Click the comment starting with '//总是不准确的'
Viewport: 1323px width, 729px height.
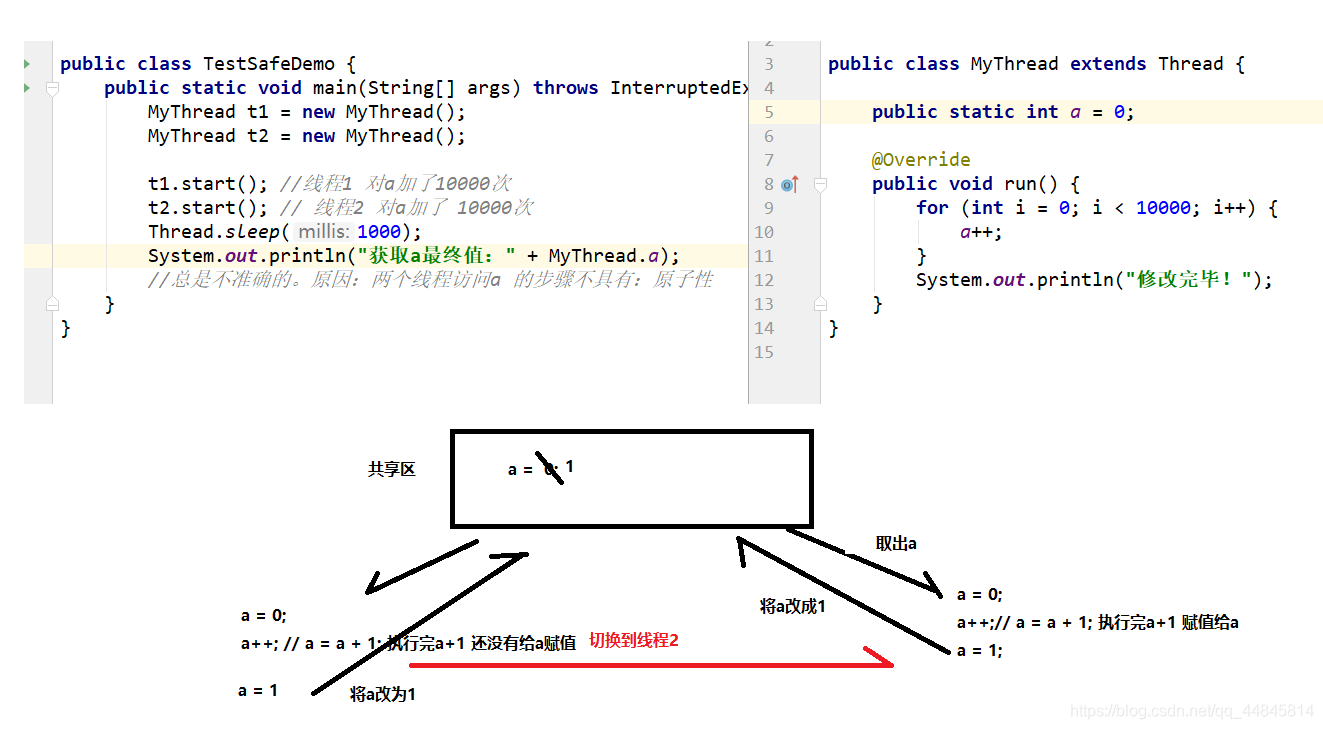(x=430, y=280)
